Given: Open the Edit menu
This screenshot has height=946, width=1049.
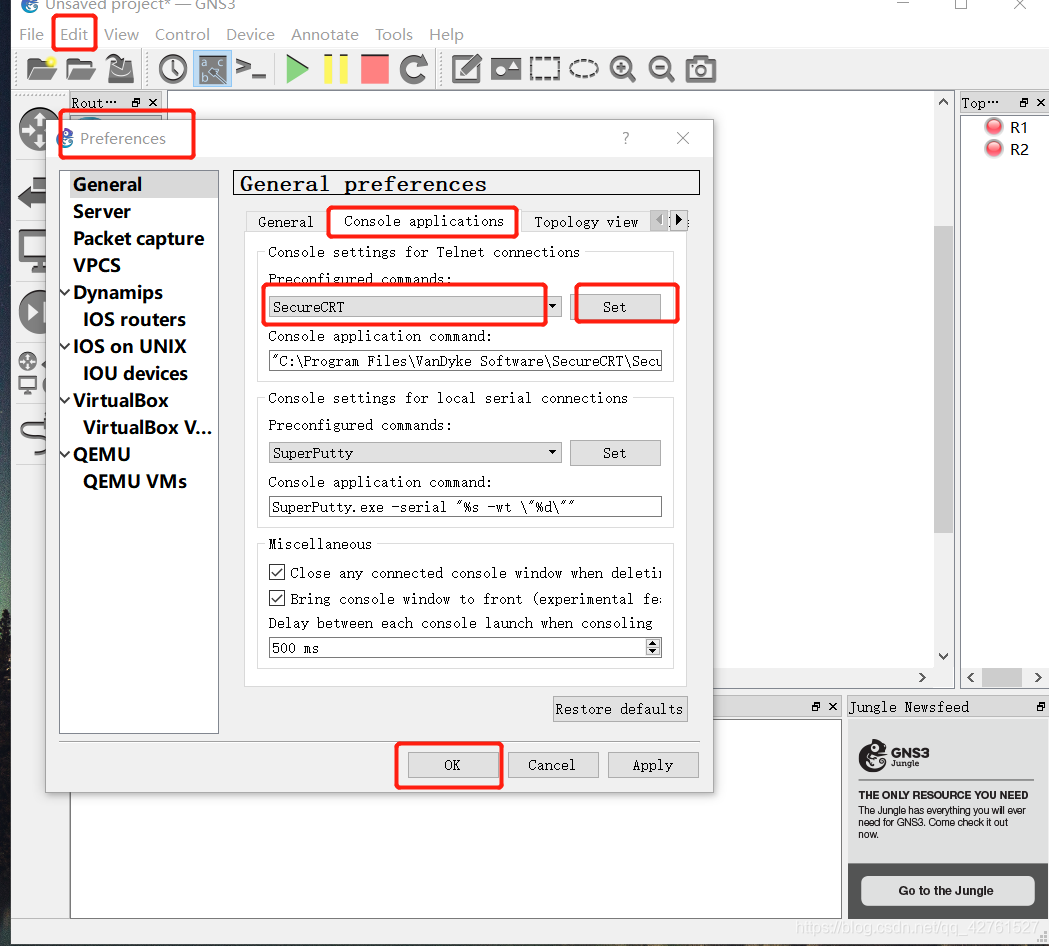Looking at the screenshot, I should [x=74, y=34].
